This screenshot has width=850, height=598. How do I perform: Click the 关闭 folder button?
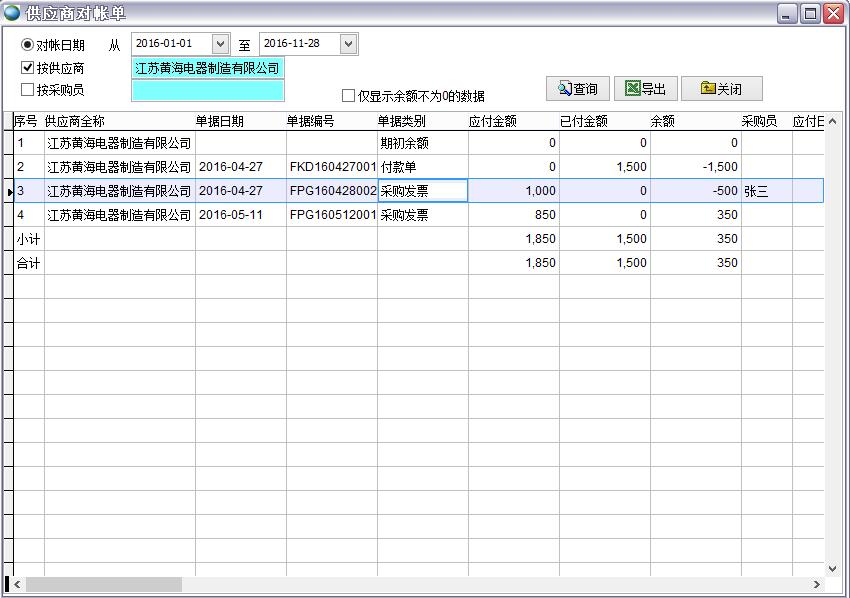click(721, 89)
